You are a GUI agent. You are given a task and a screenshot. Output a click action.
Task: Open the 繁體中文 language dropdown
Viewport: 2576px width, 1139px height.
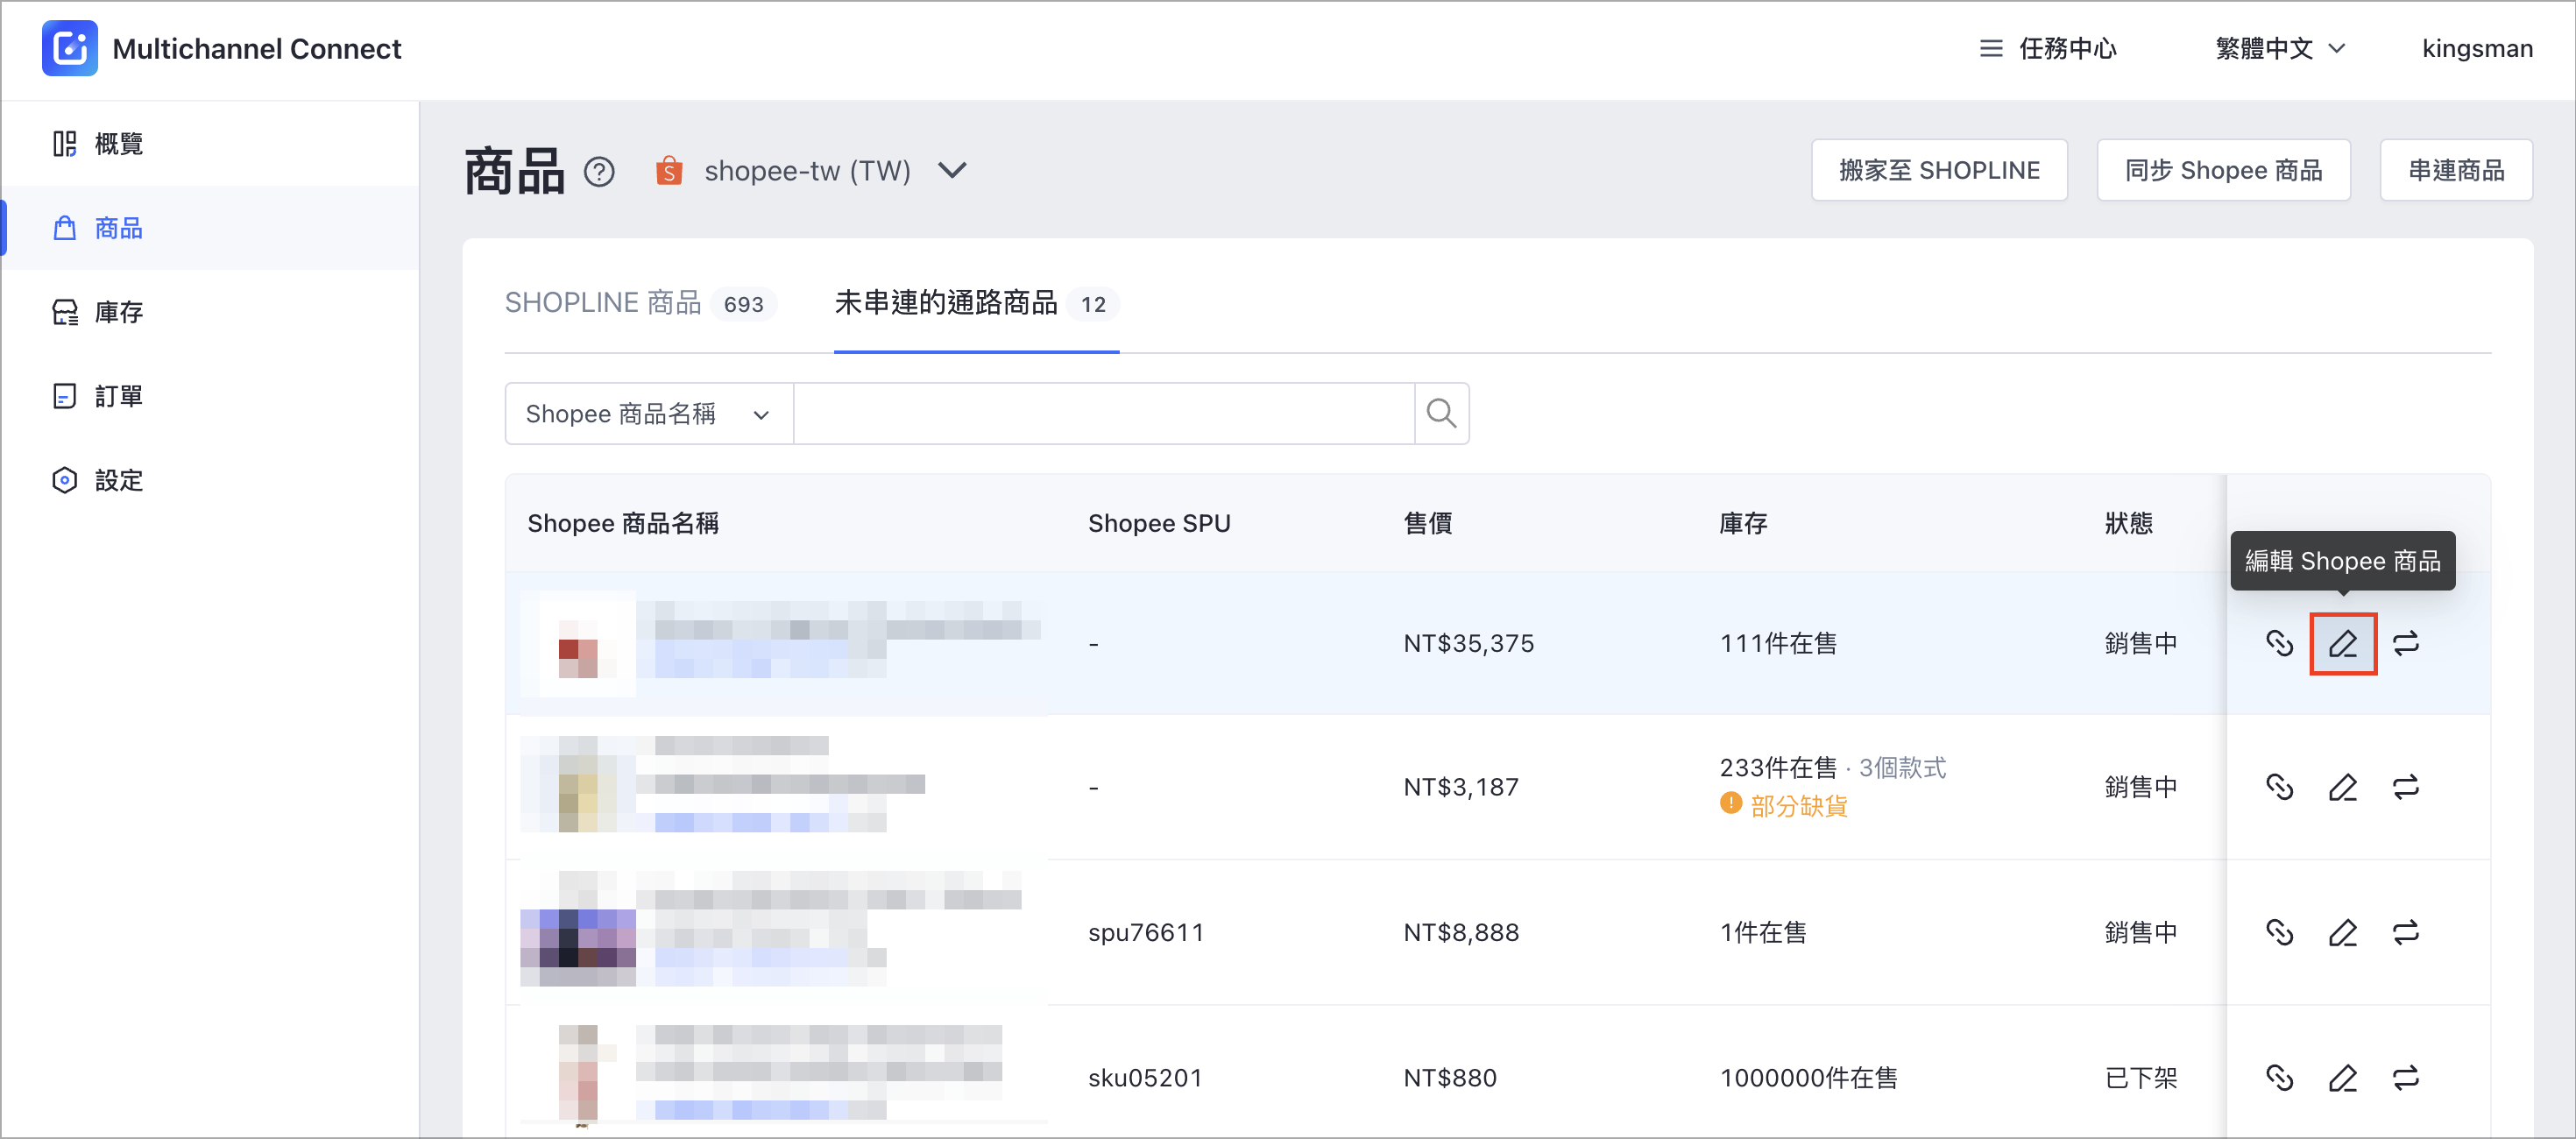2280,48
